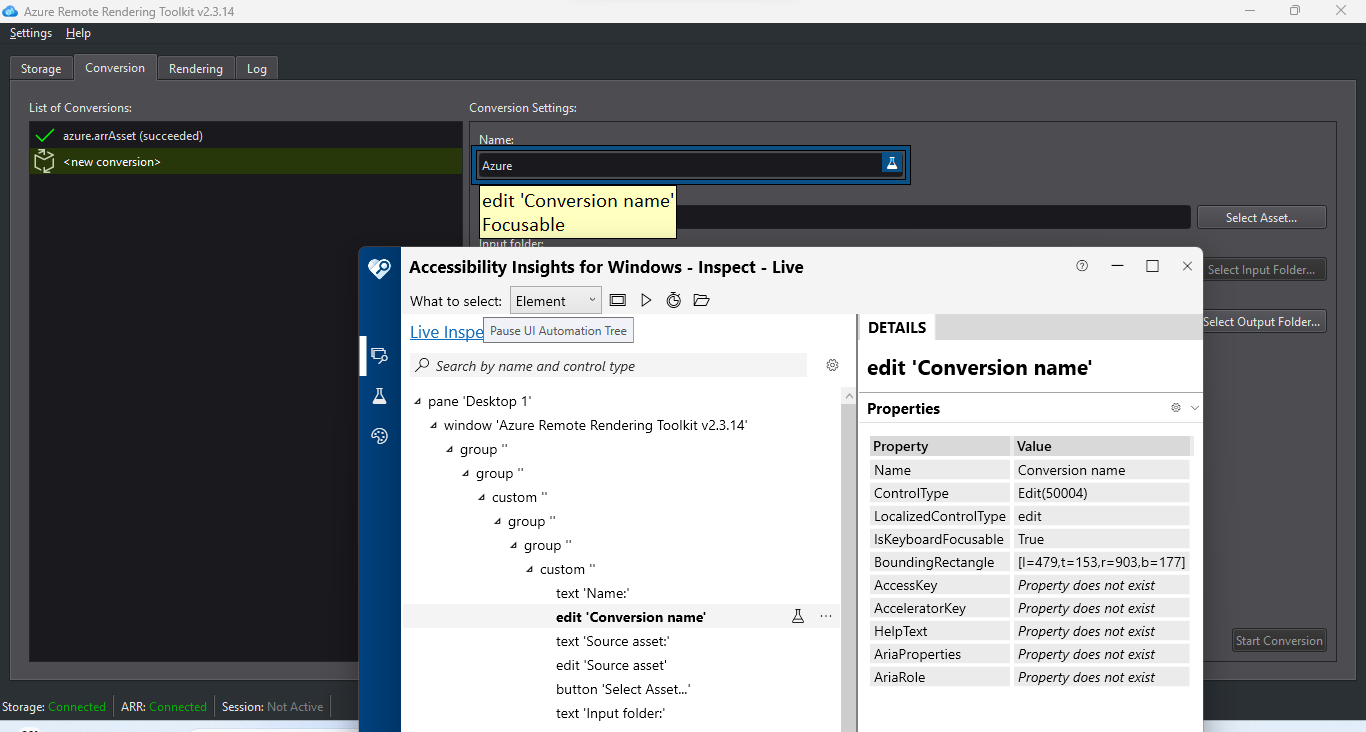Viewport: 1366px width, 732px height.
Task: Click the Start Conversion button
Action: [1279, 641]
